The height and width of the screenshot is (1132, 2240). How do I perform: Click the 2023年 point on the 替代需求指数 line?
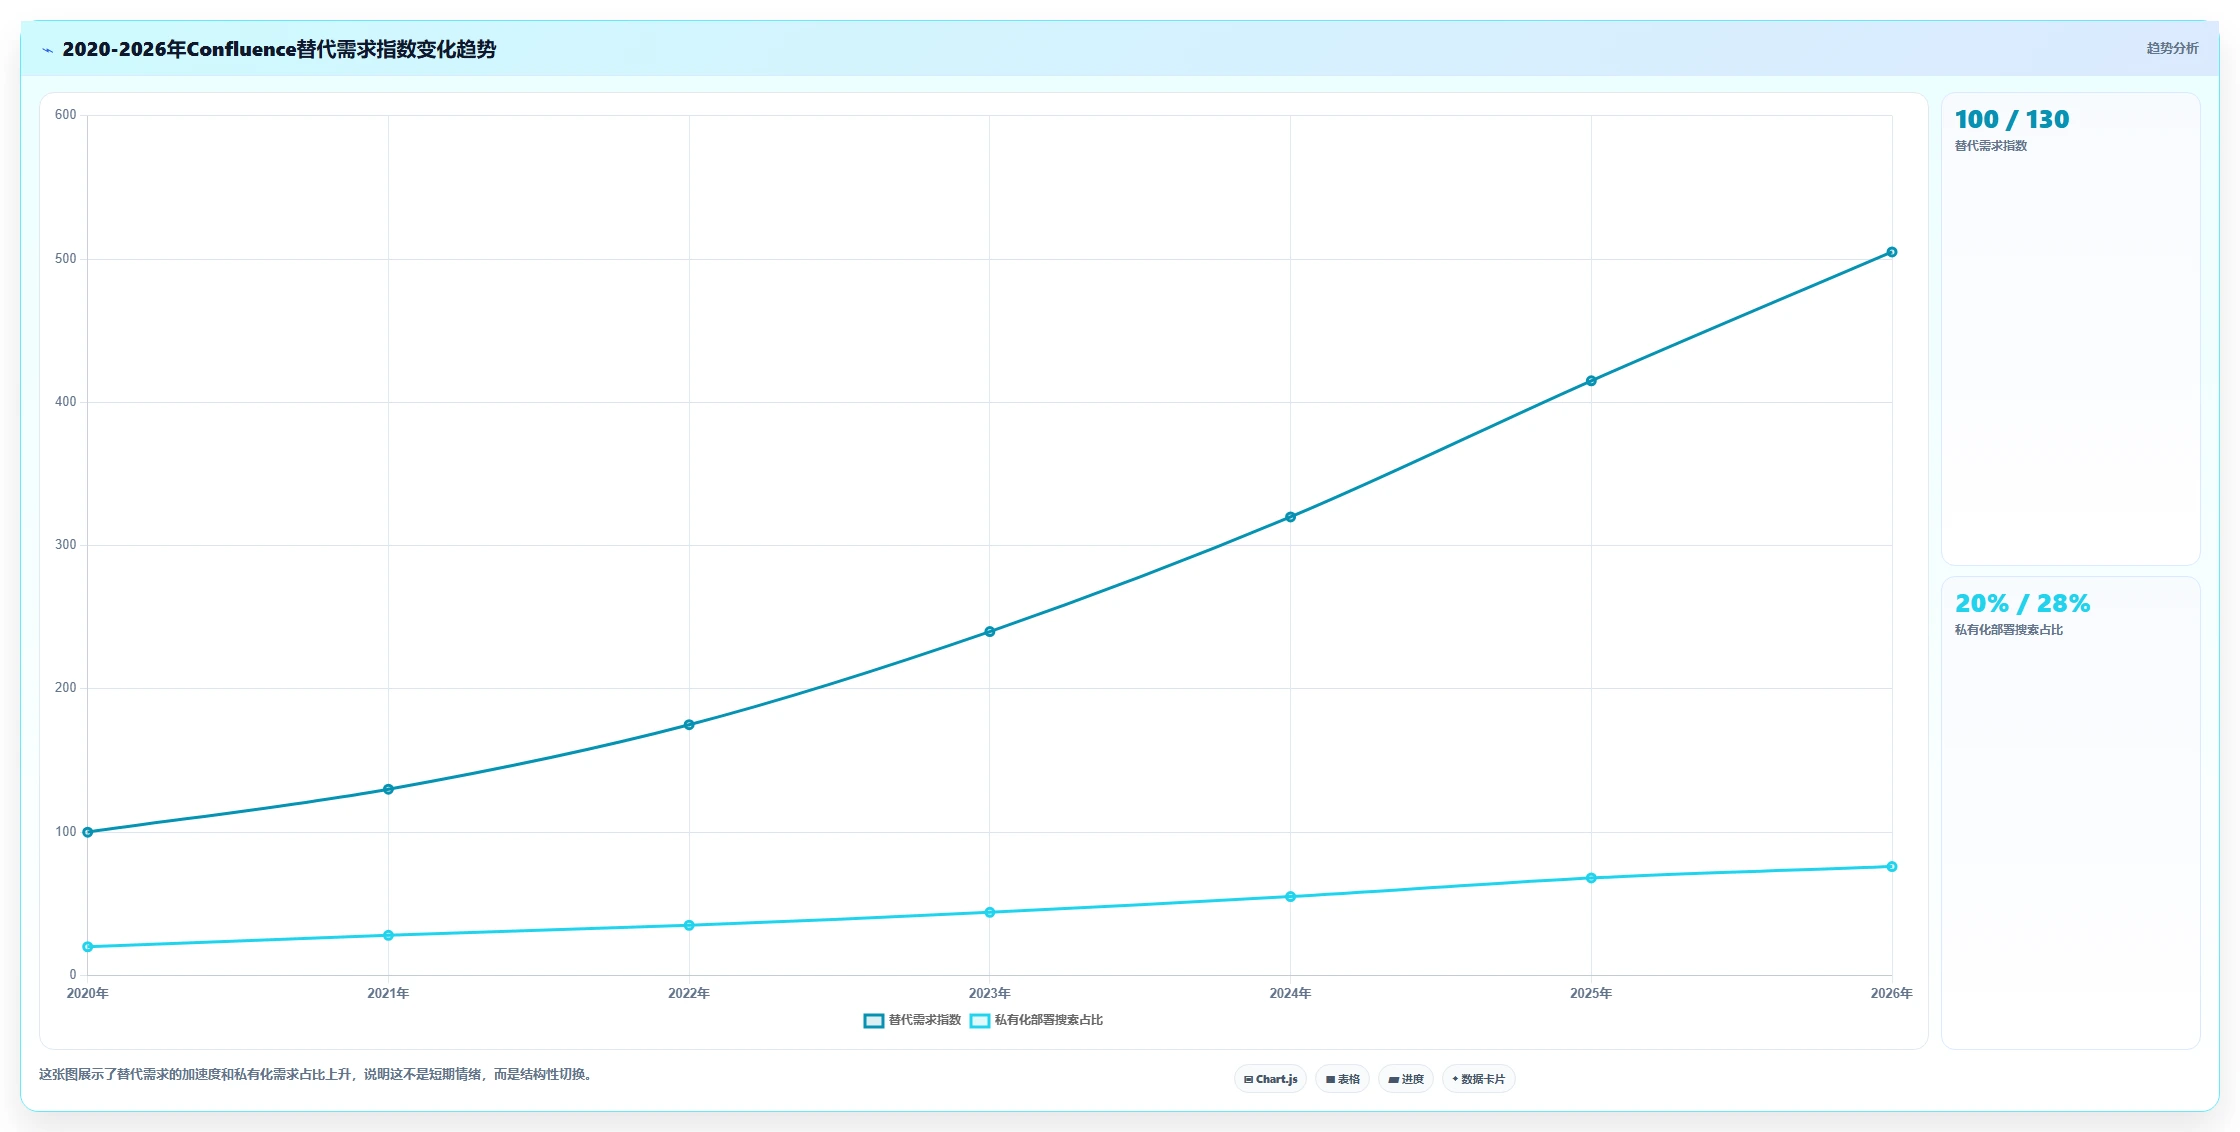[x=990, y=632]
